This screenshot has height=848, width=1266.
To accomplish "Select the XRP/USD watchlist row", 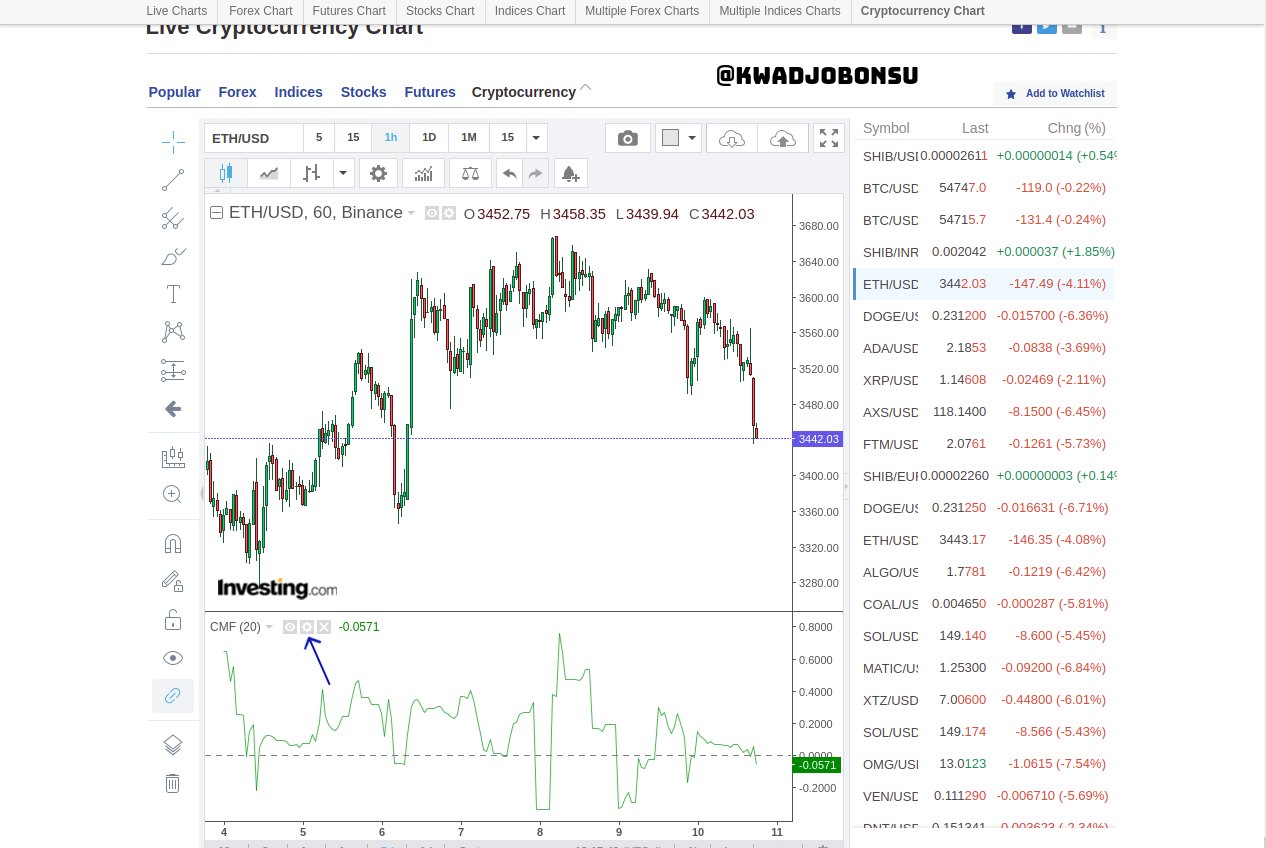I will (984, 380).
